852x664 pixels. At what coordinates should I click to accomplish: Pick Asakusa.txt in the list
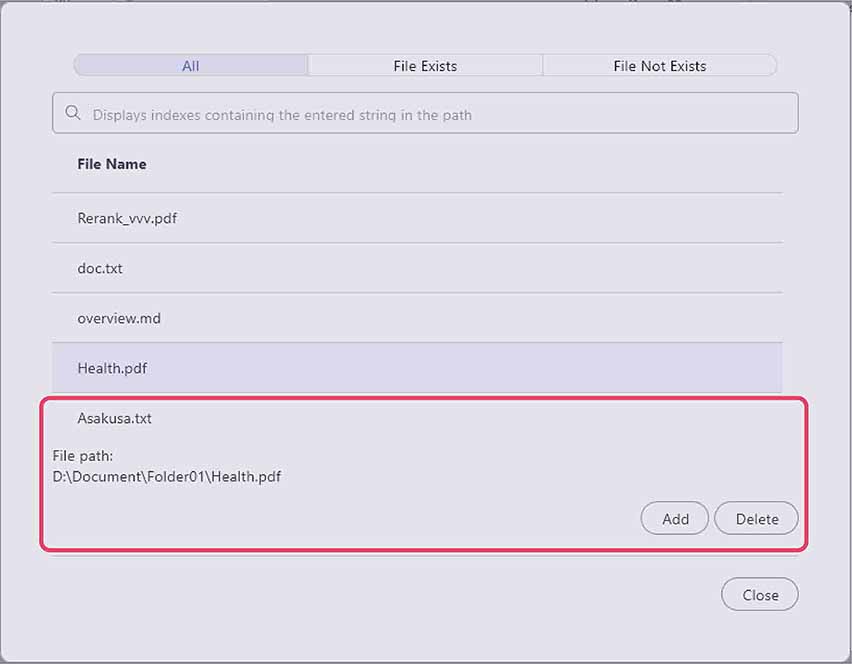115,418
